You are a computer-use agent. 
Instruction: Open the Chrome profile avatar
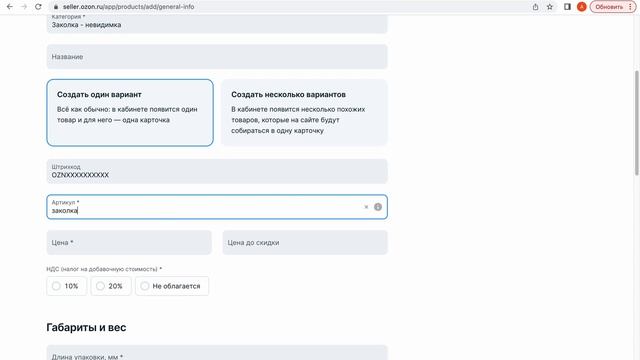tap(582, 7)
